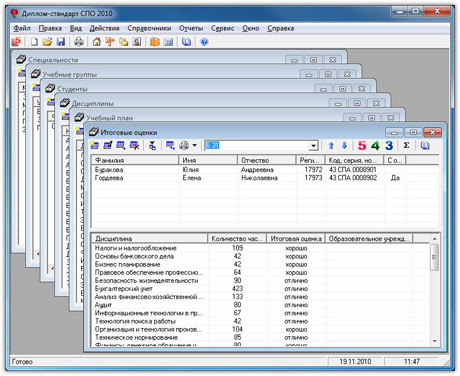Open the Окно menu

[x=251, y=28]
